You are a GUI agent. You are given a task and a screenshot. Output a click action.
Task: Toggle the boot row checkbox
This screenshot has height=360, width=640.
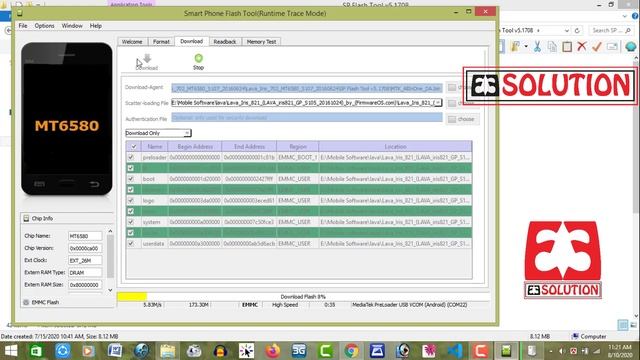pyautogui.click(x=131, y=179)
